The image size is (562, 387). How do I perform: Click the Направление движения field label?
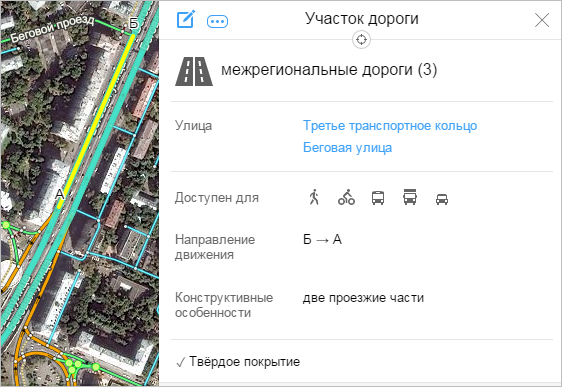click(x=215, y=247)
